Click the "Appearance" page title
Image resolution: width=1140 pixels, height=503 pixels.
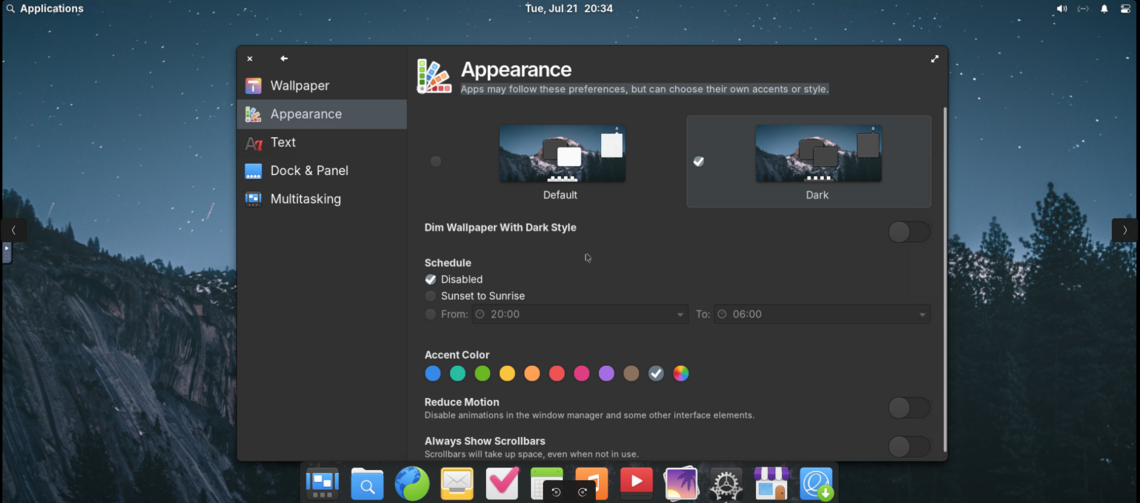tap(516, 70)
